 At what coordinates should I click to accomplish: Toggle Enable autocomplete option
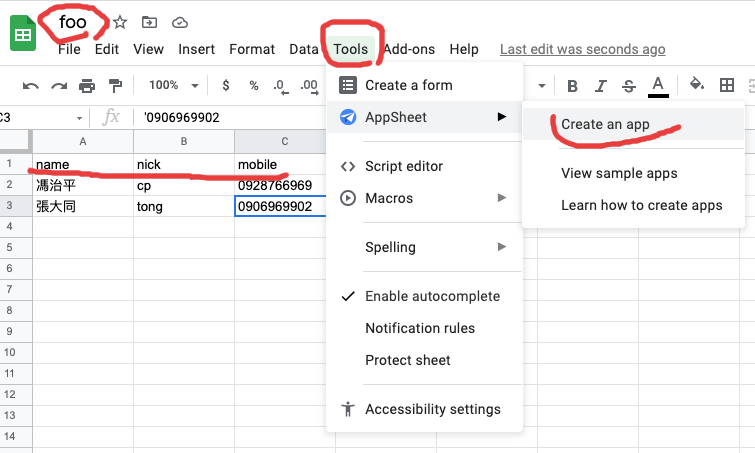coord(432,296)
